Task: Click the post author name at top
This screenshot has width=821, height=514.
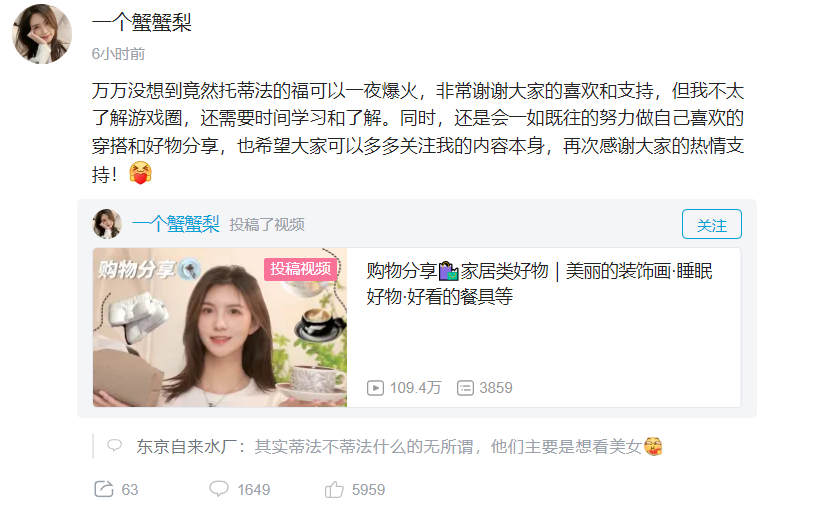Action: pyautogui.click(x=141, y=23)
